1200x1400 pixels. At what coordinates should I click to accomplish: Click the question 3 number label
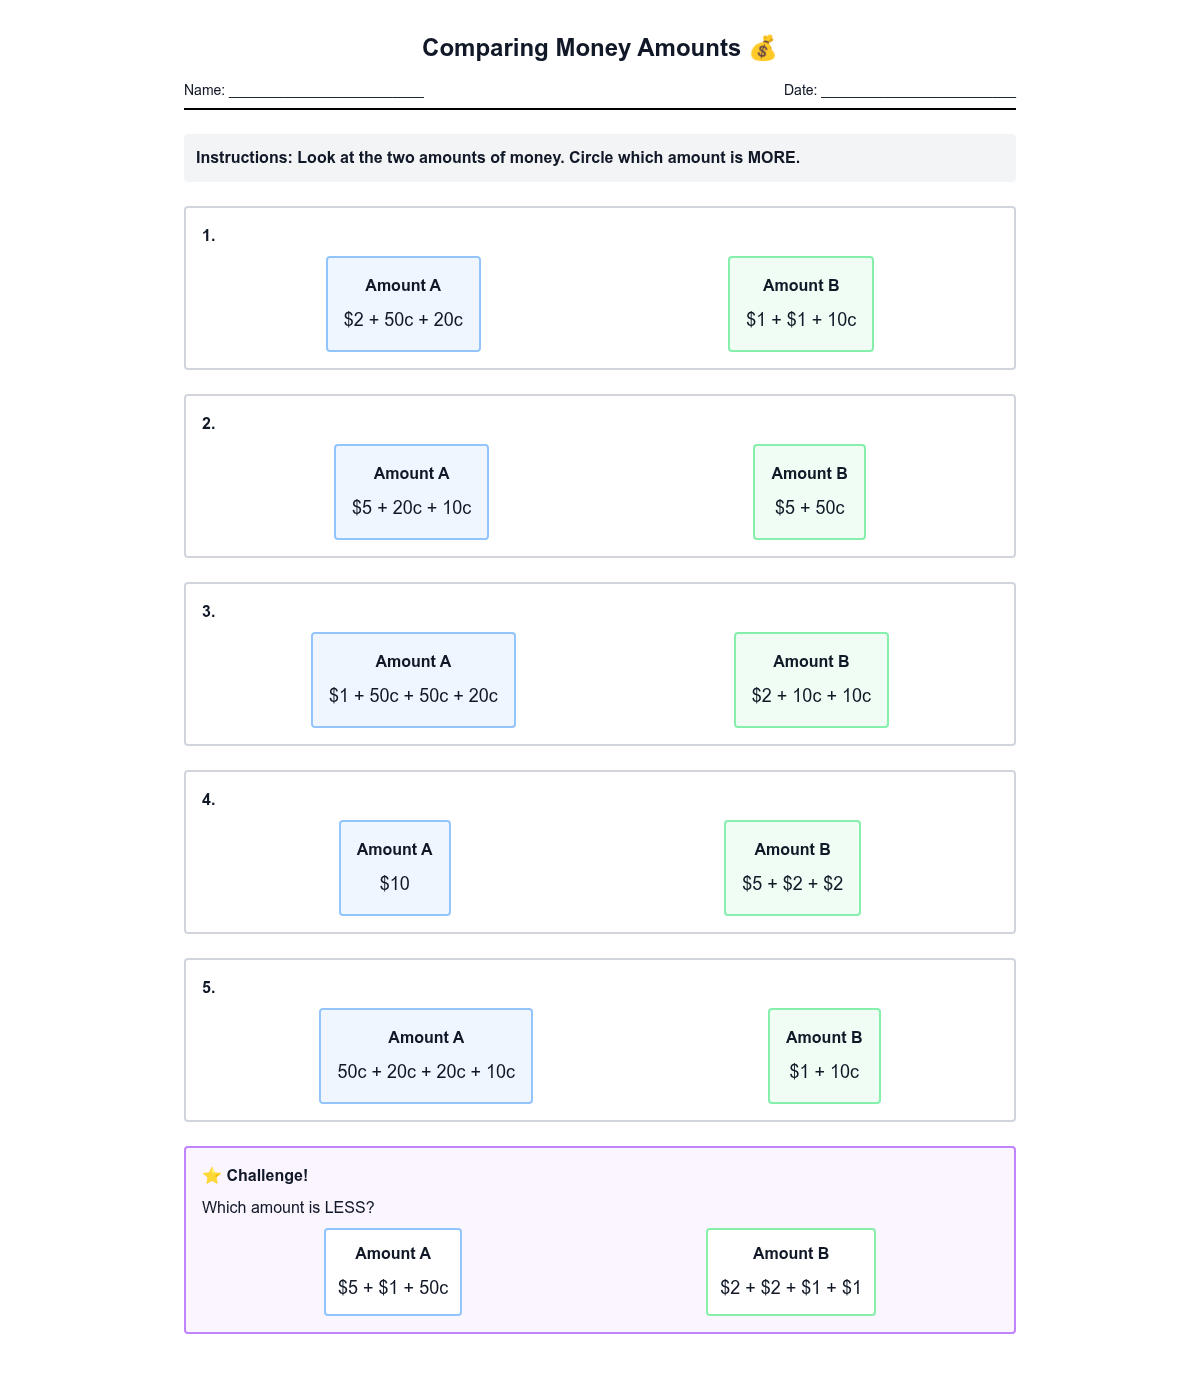(208, 611)
